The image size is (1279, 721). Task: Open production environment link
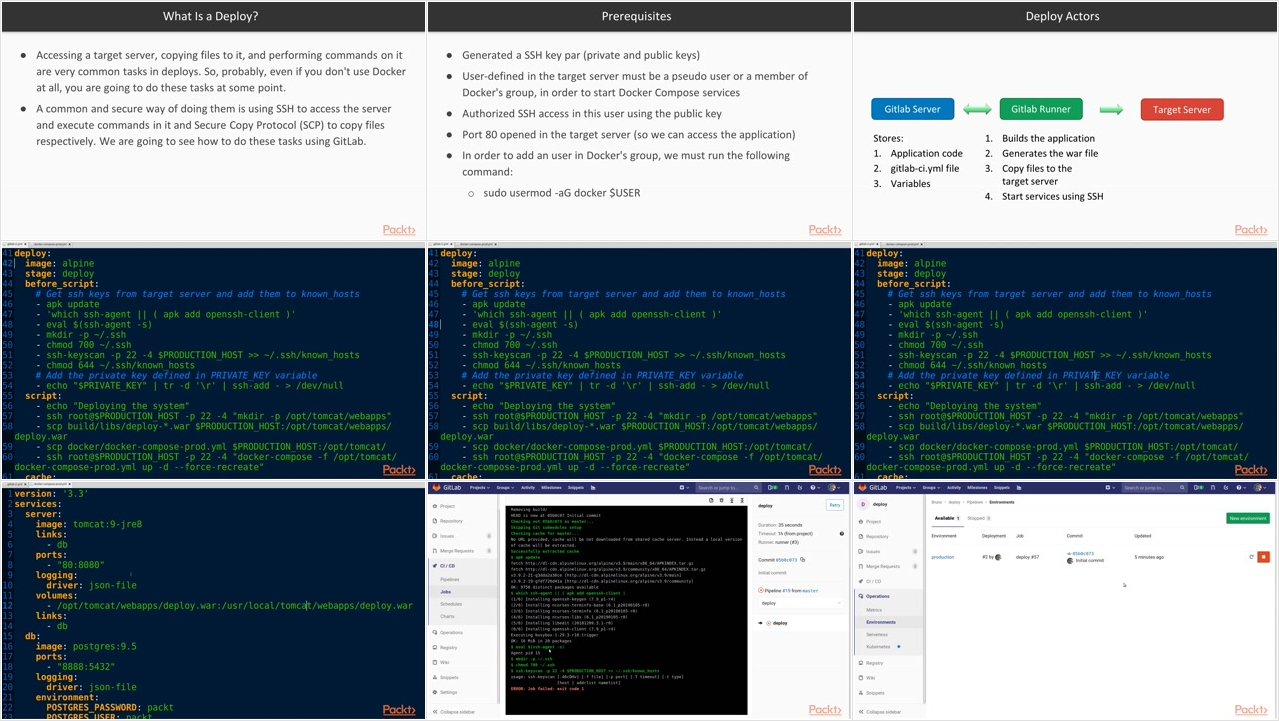pos(943,557)
